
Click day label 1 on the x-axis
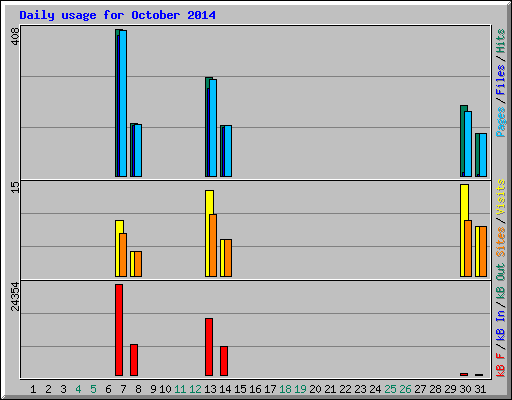pyautogui.click(x=33, y=389)
